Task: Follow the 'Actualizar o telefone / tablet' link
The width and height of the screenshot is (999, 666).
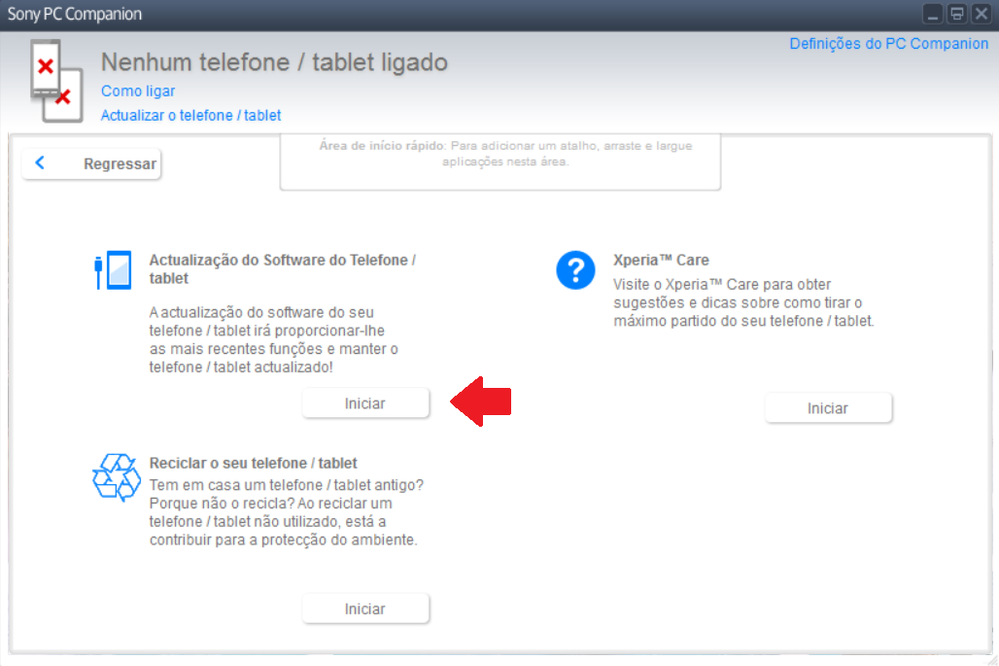Action: coord(191,115)
